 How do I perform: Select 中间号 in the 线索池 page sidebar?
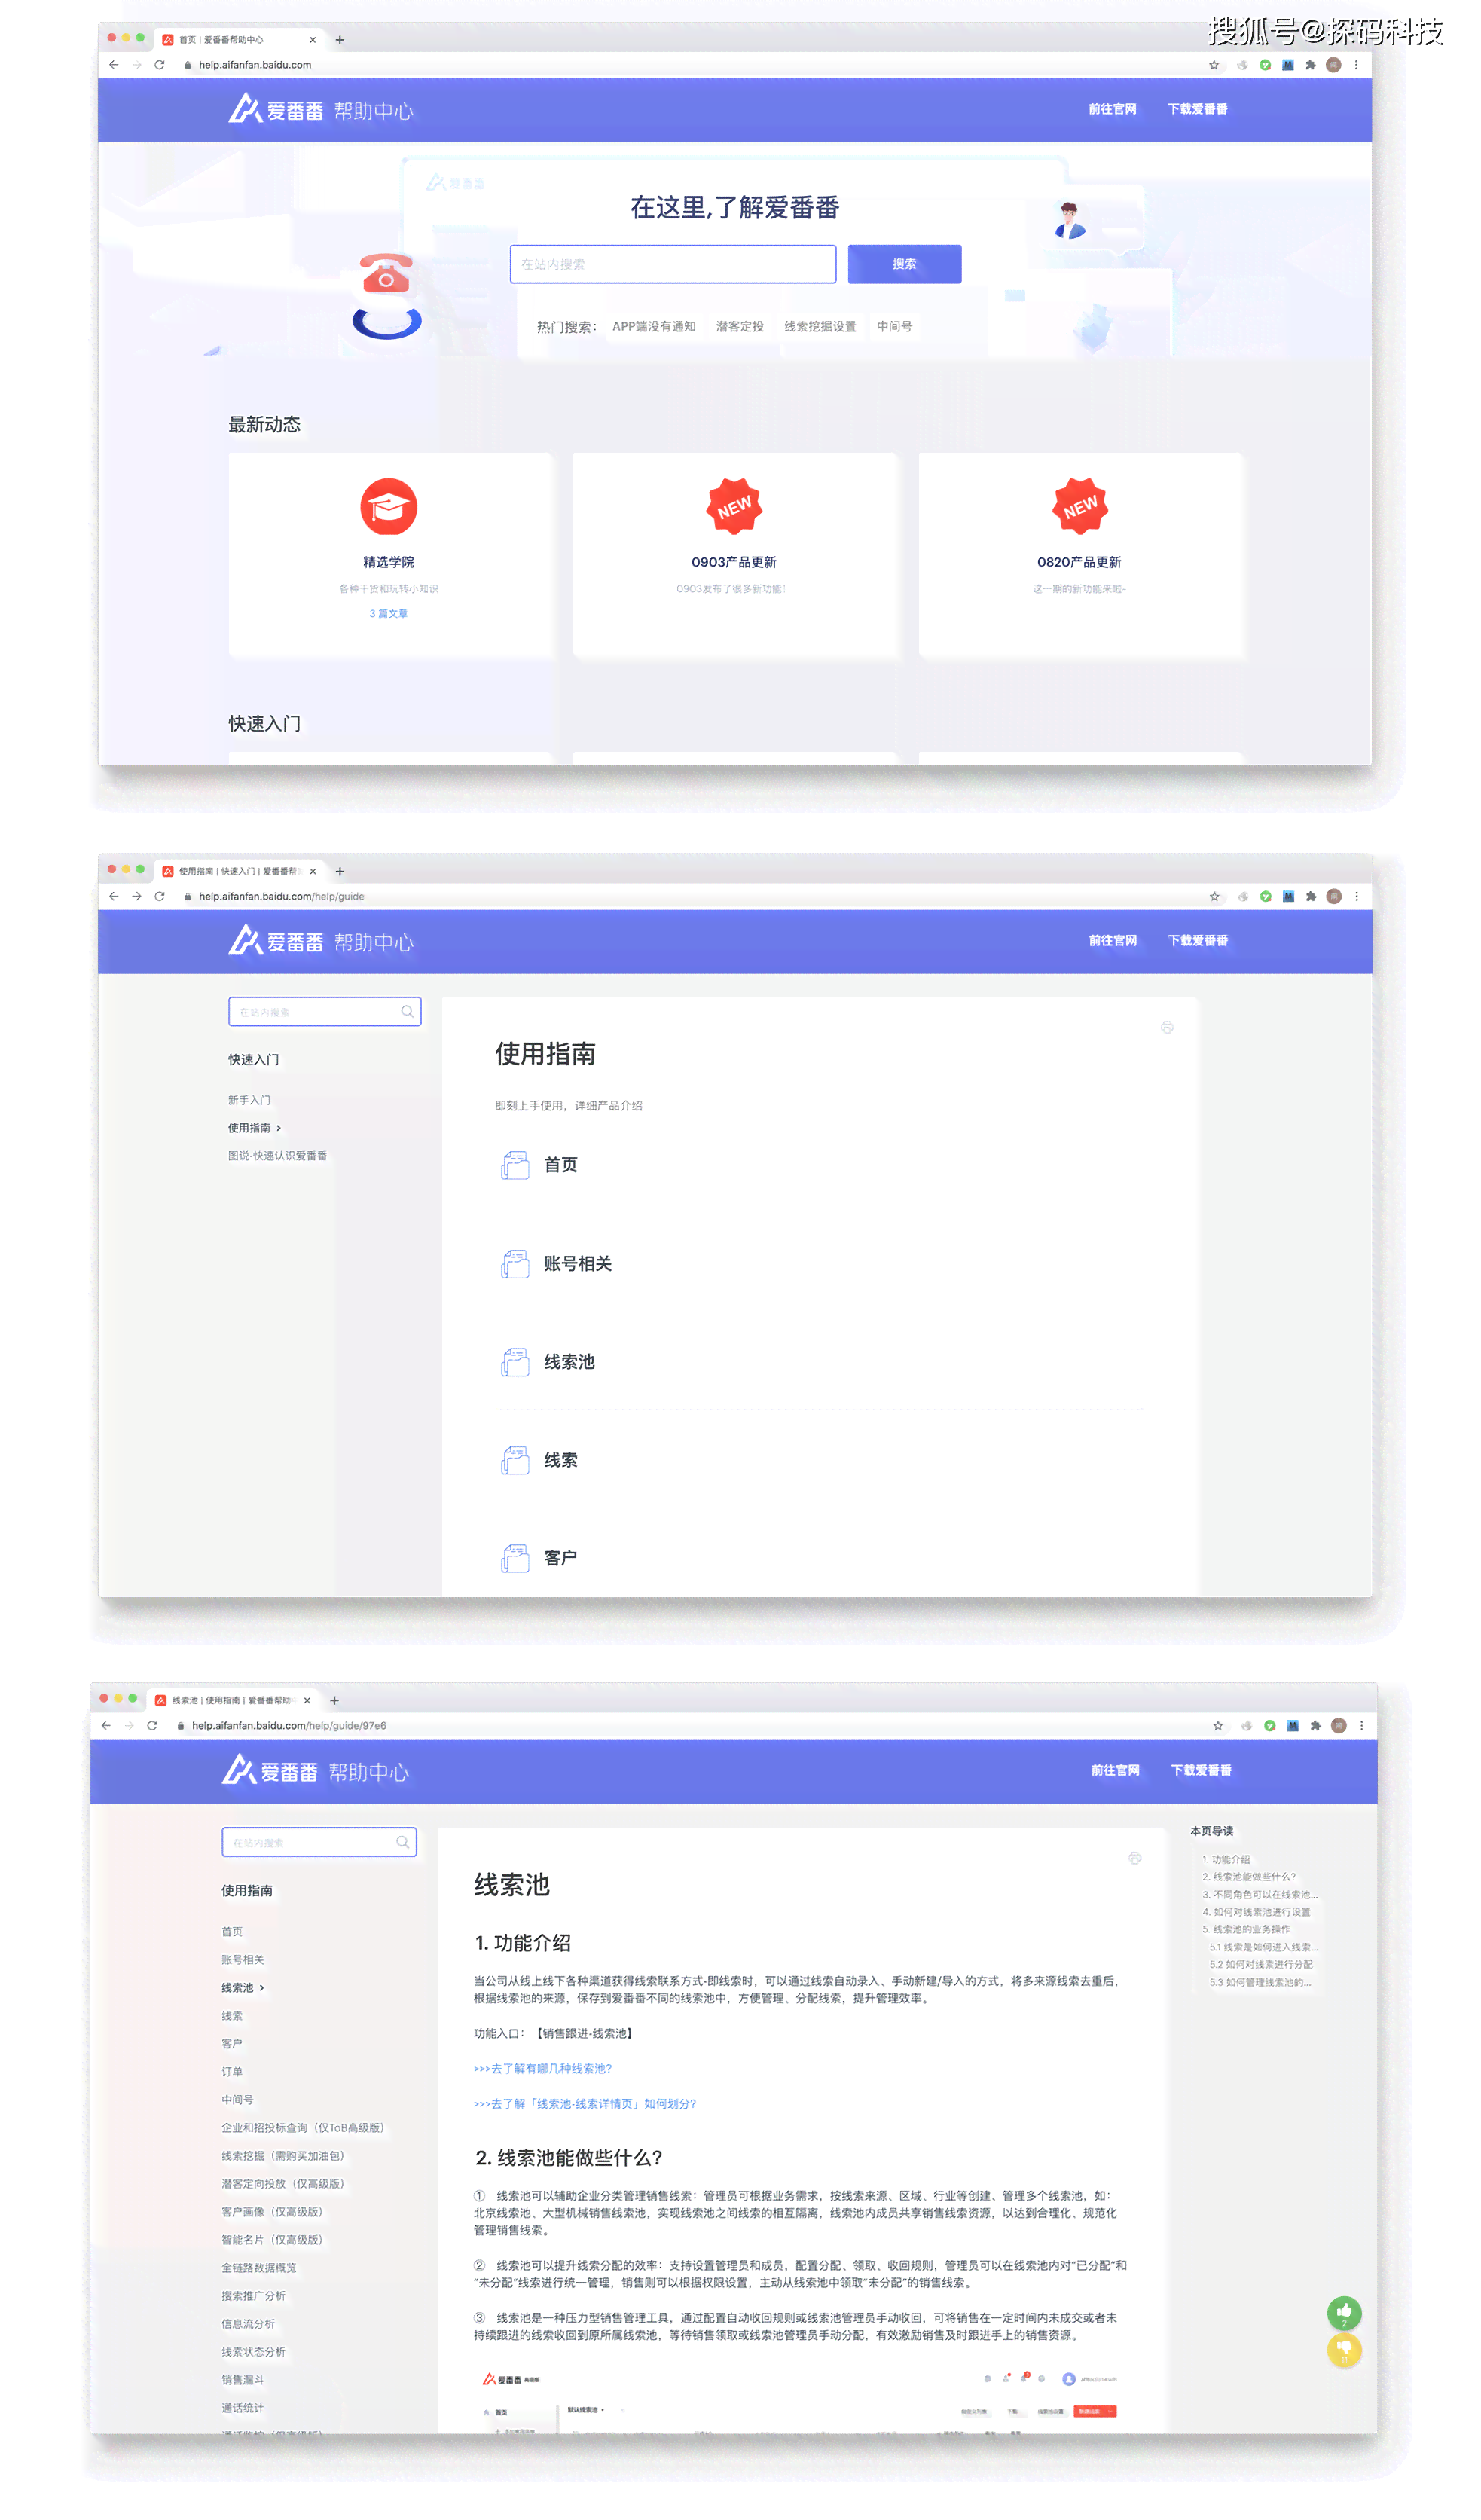tap(237, 2100)
